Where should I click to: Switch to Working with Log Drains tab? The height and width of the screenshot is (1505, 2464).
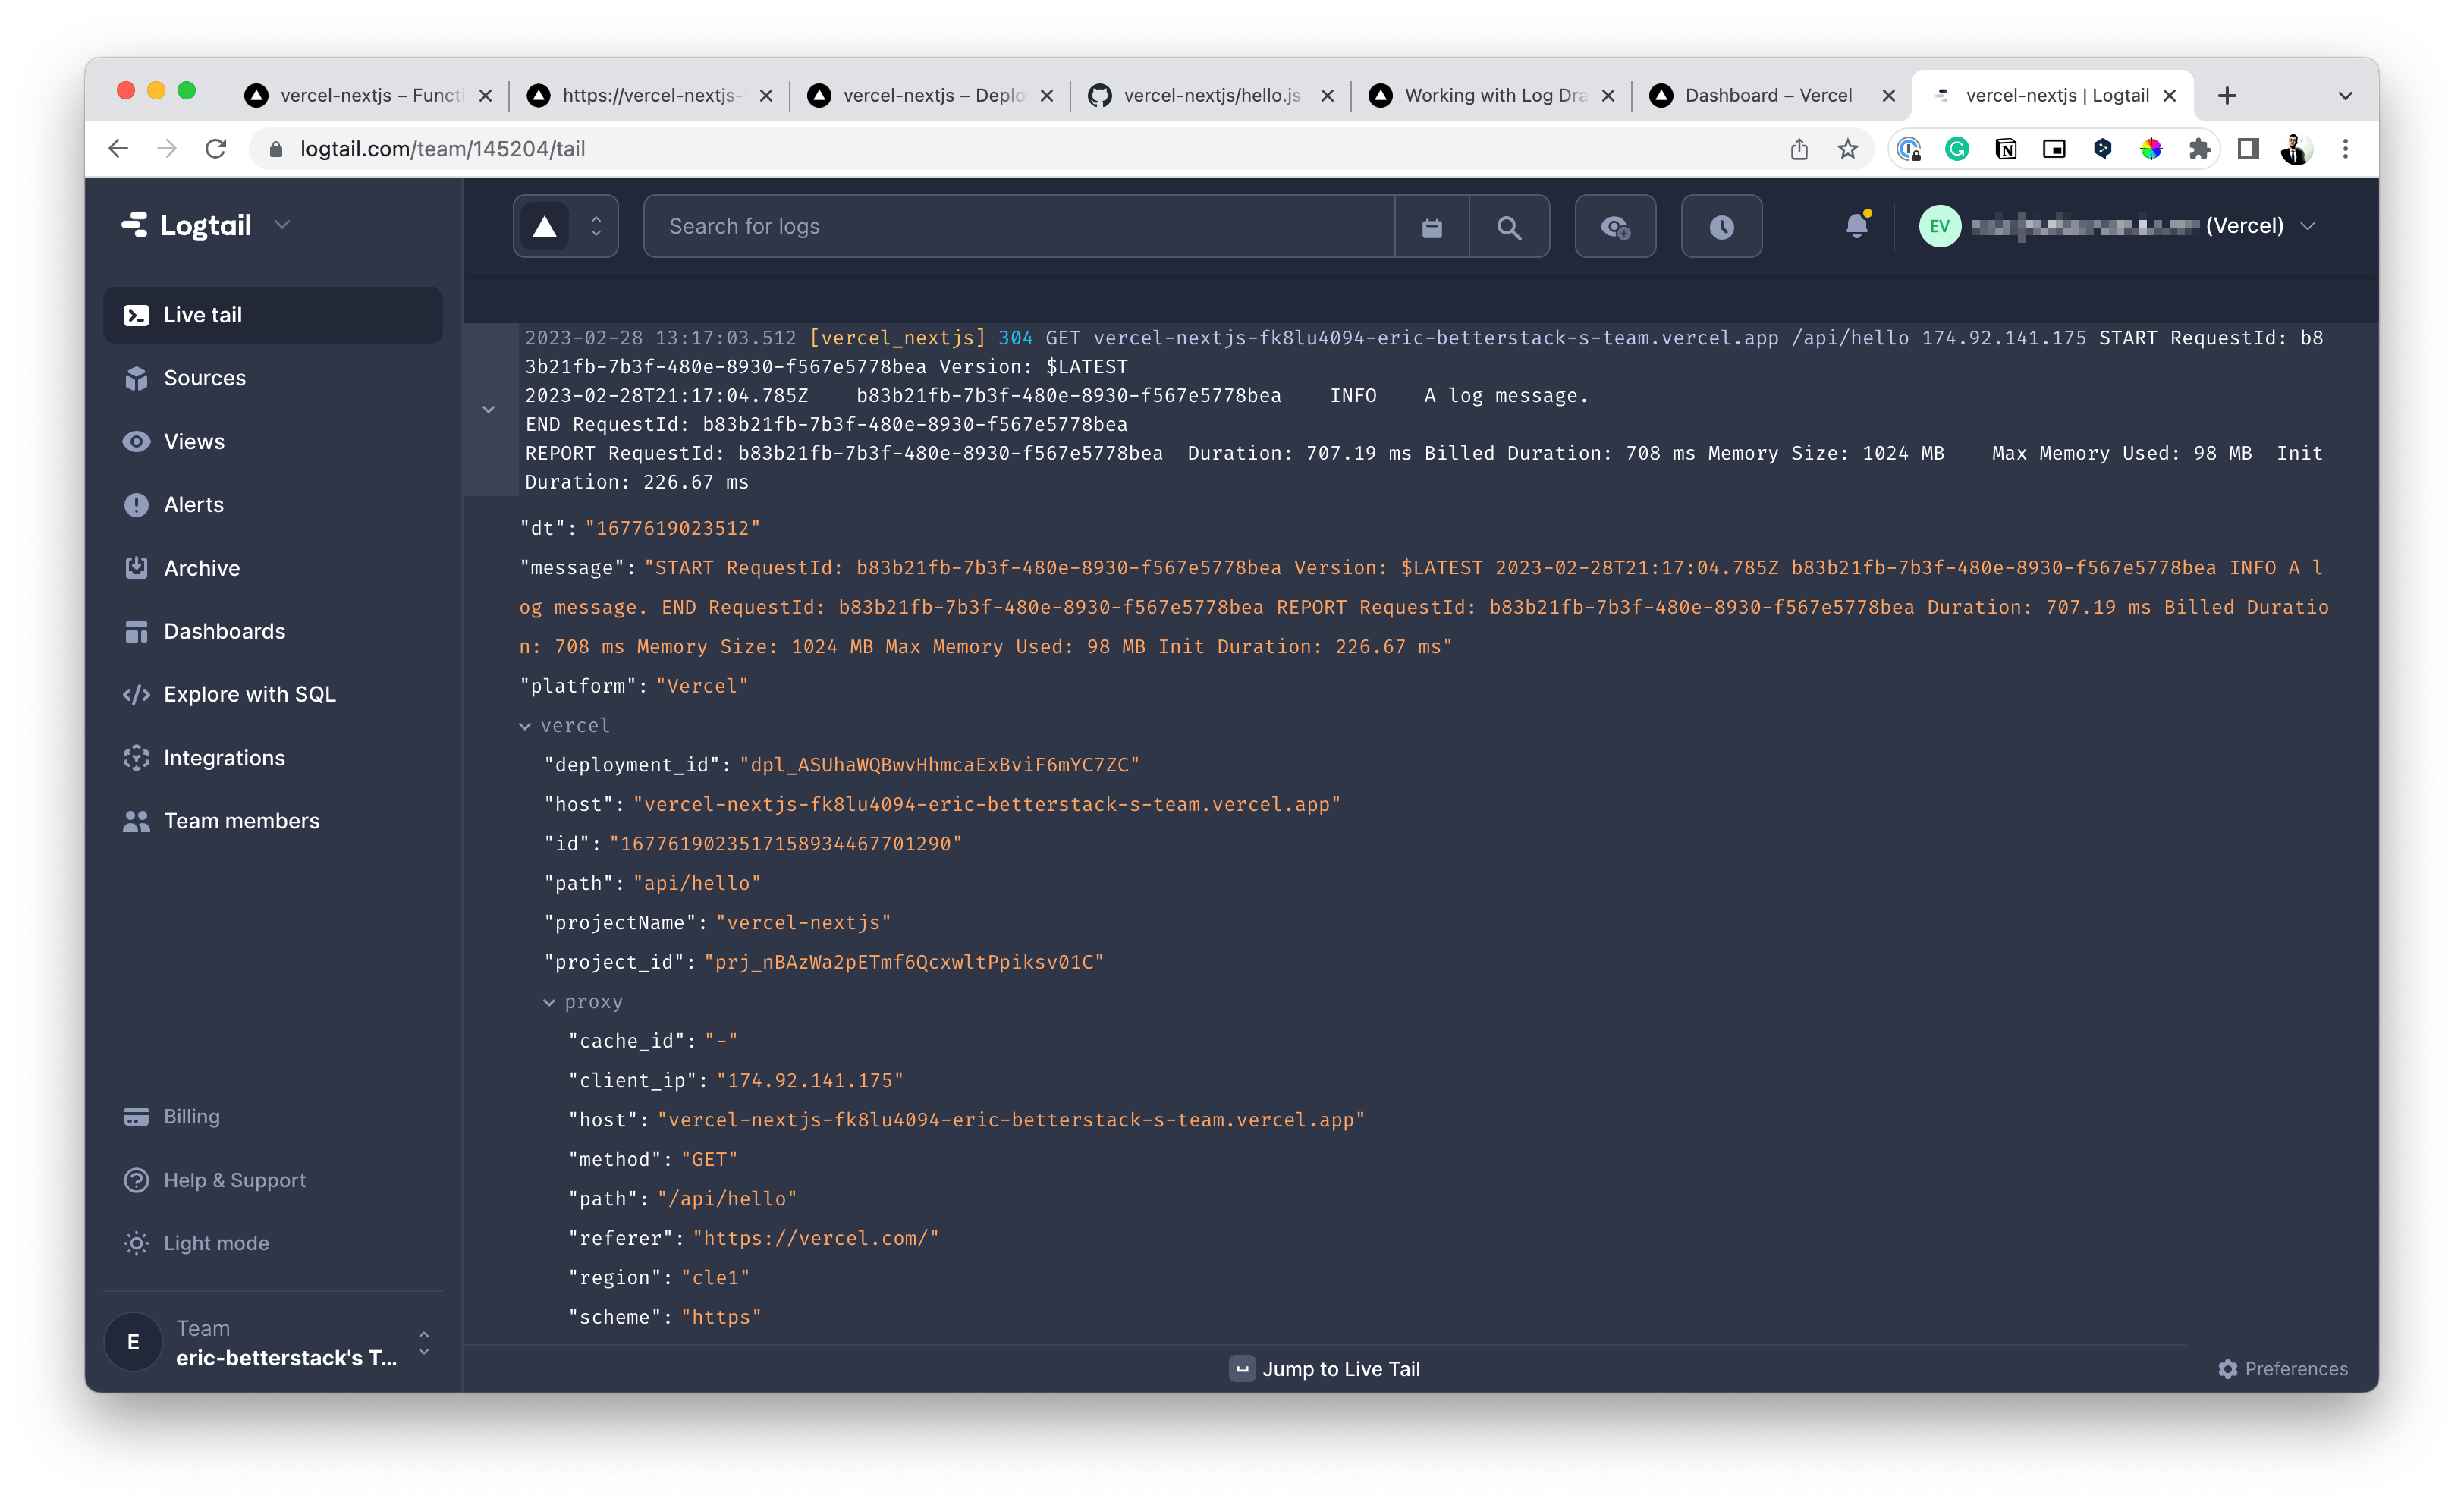[1491, 95]
